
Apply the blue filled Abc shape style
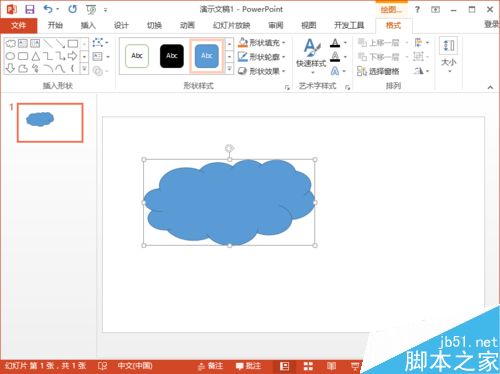207,56
